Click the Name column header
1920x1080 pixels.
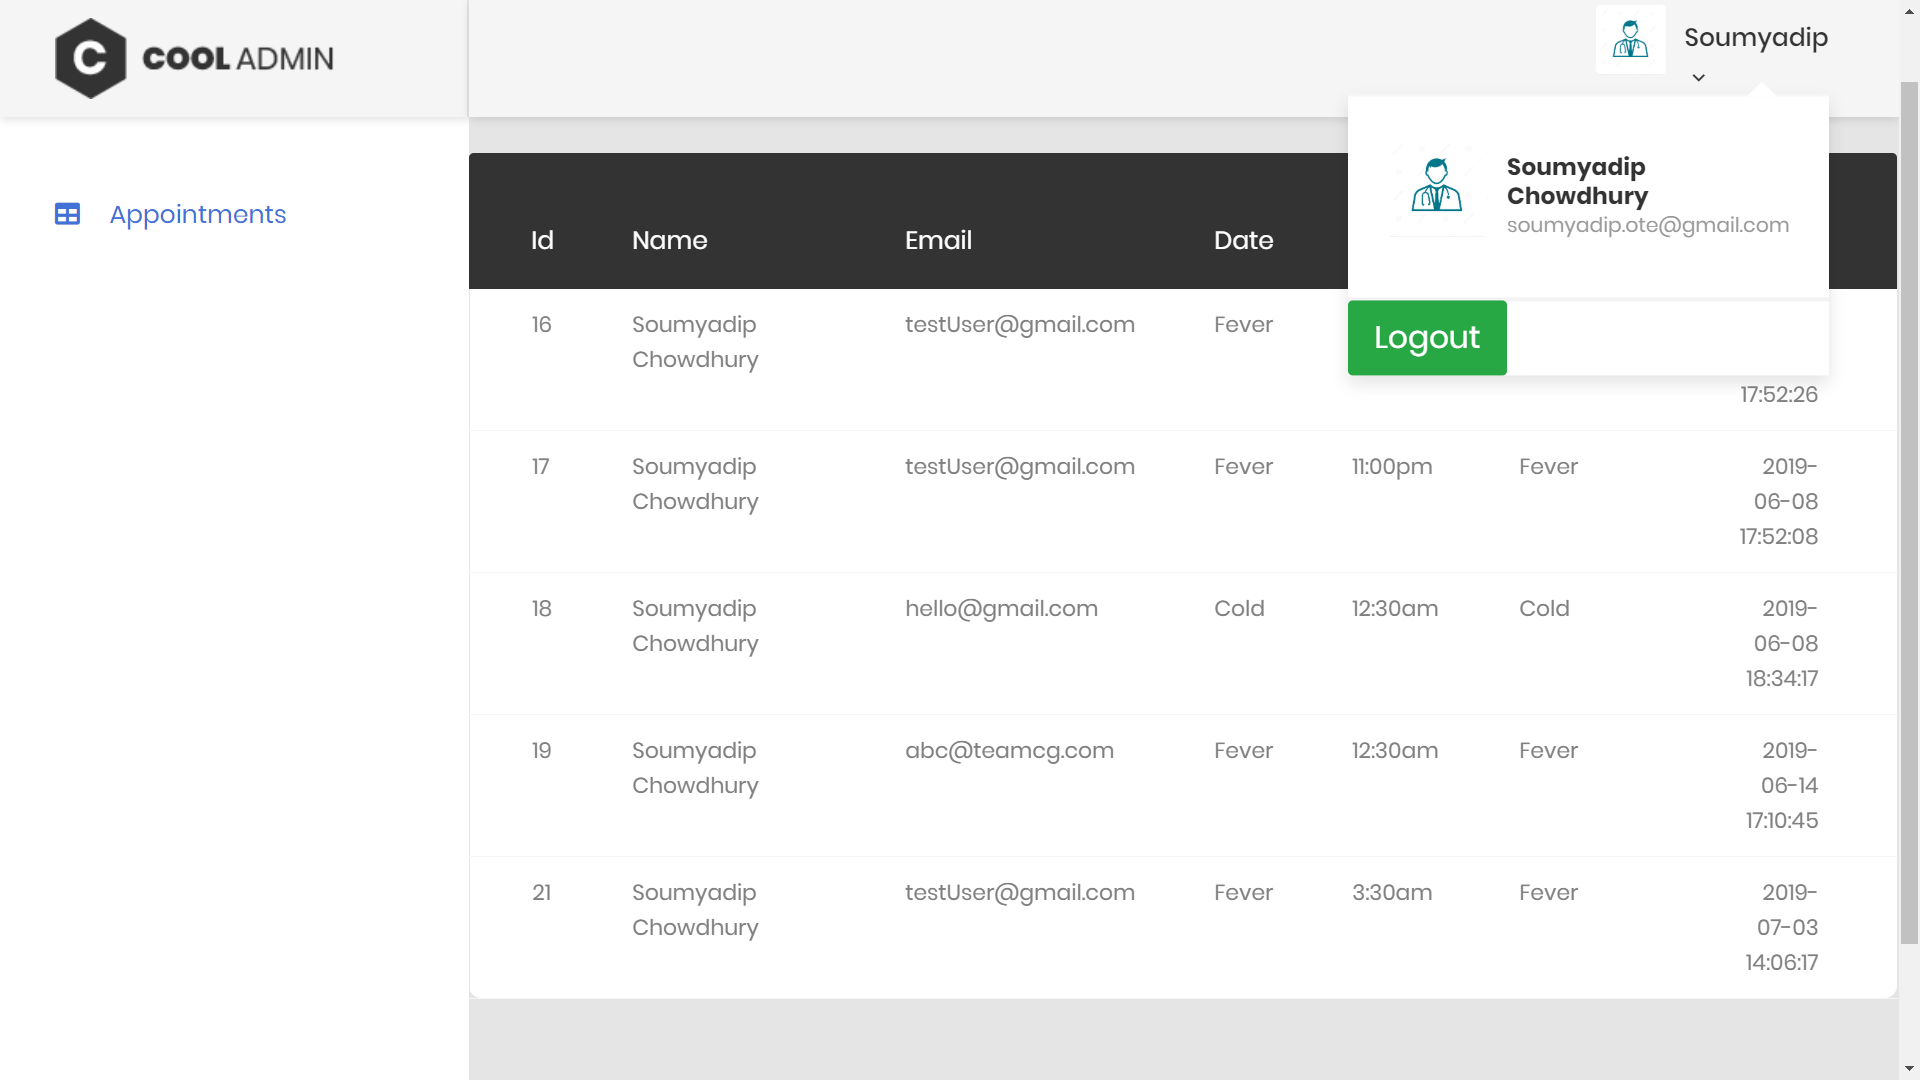669,240
